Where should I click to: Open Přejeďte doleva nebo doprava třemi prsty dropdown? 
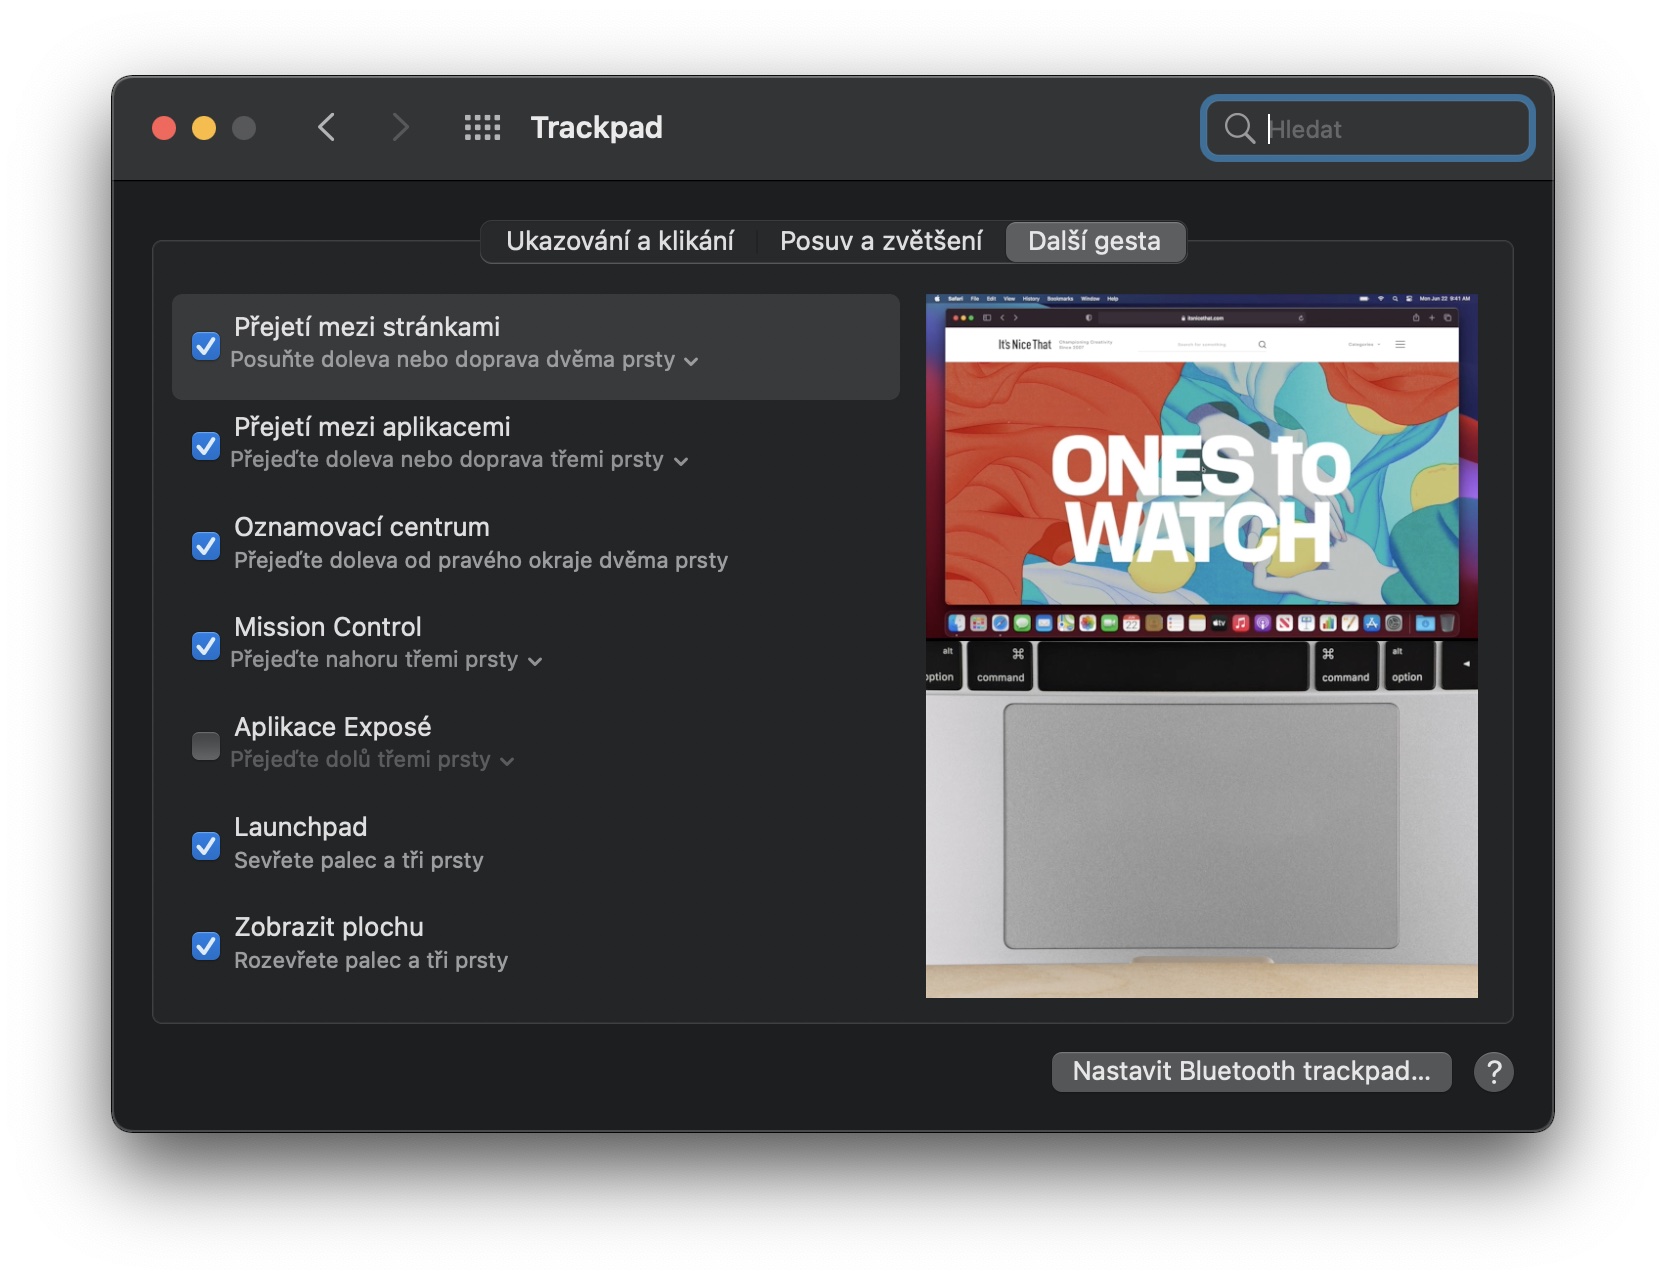459,460
